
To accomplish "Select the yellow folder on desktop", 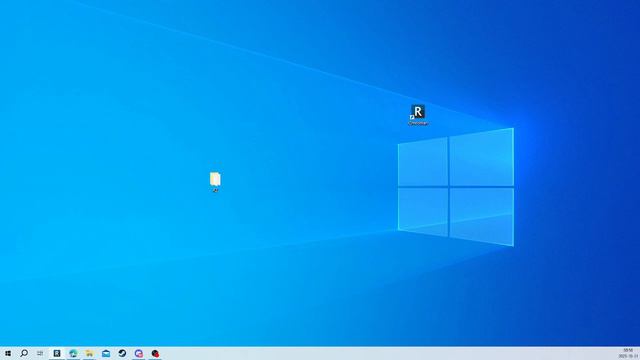I will tap(215, 182).
